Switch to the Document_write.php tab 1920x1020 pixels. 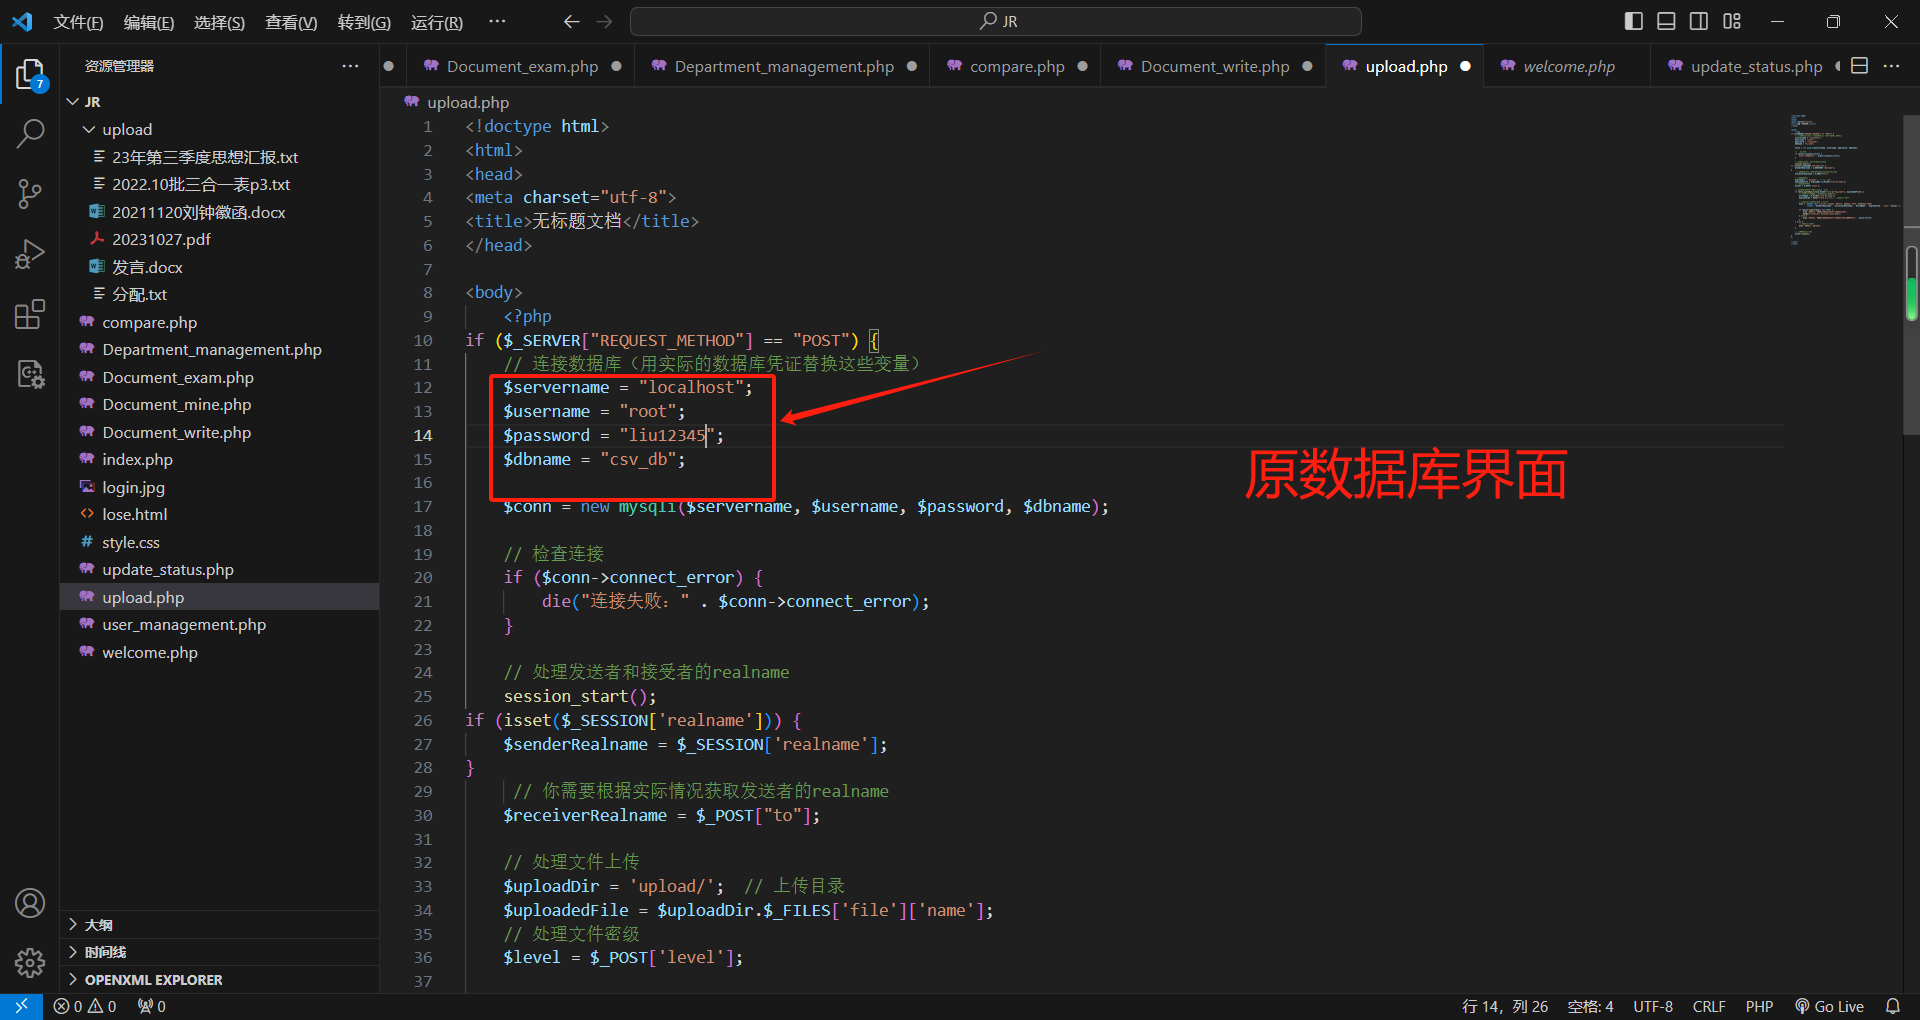1215,66
